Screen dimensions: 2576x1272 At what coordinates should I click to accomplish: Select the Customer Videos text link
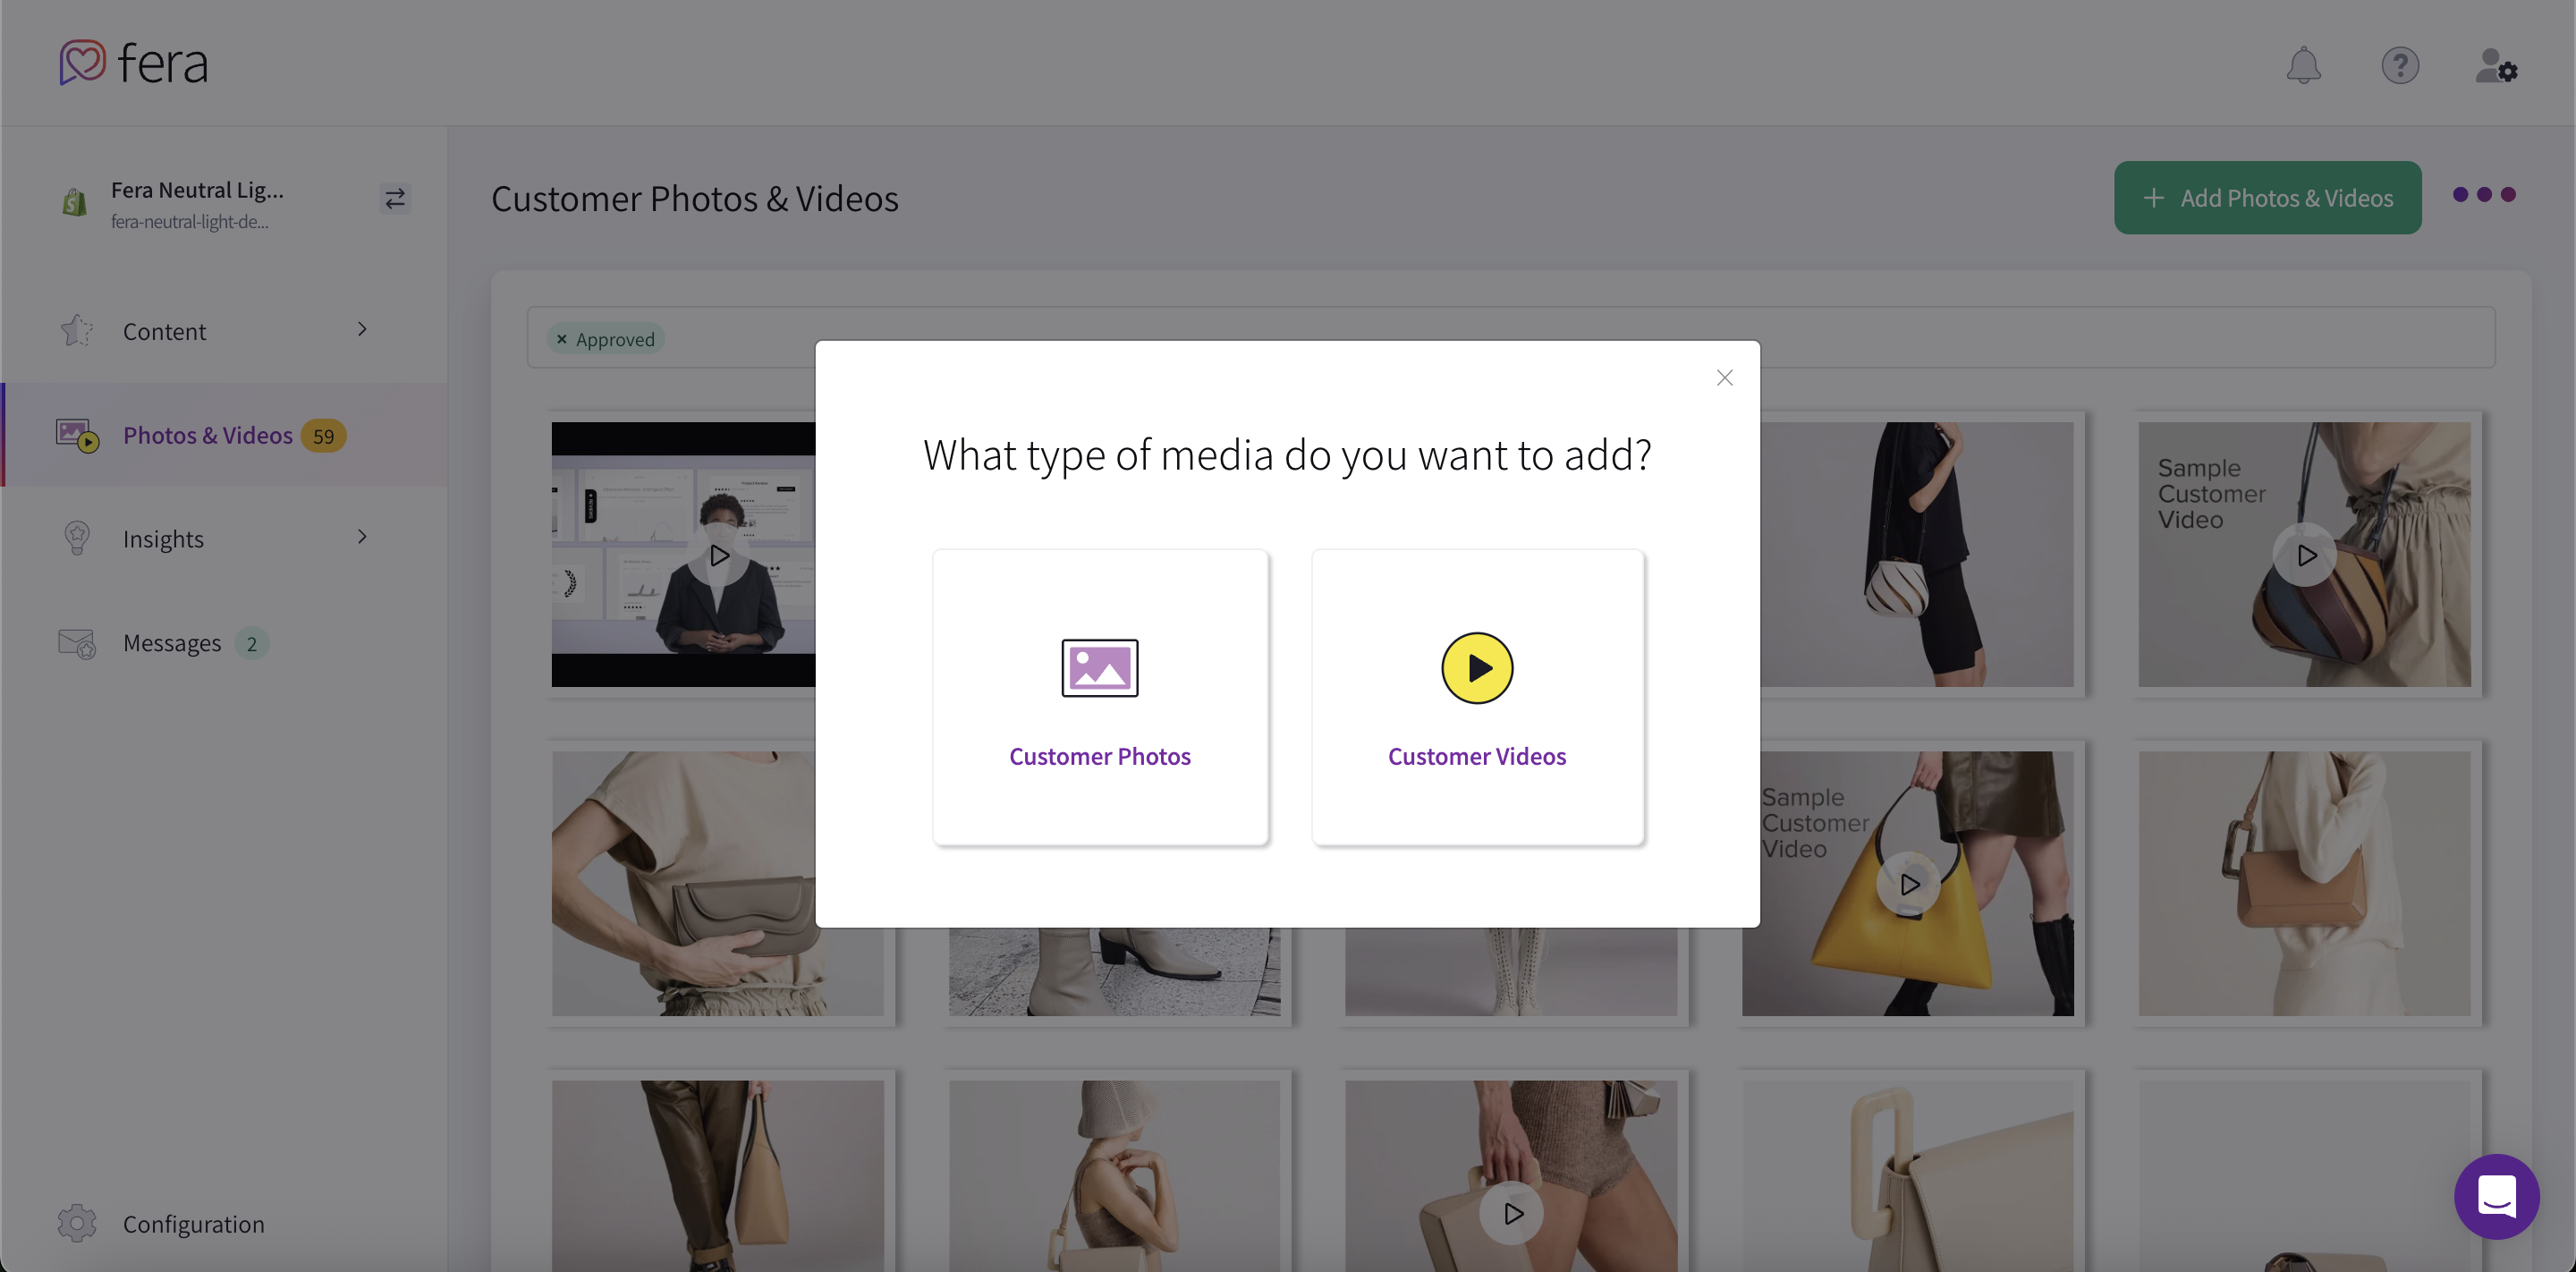coord(1476,756)
